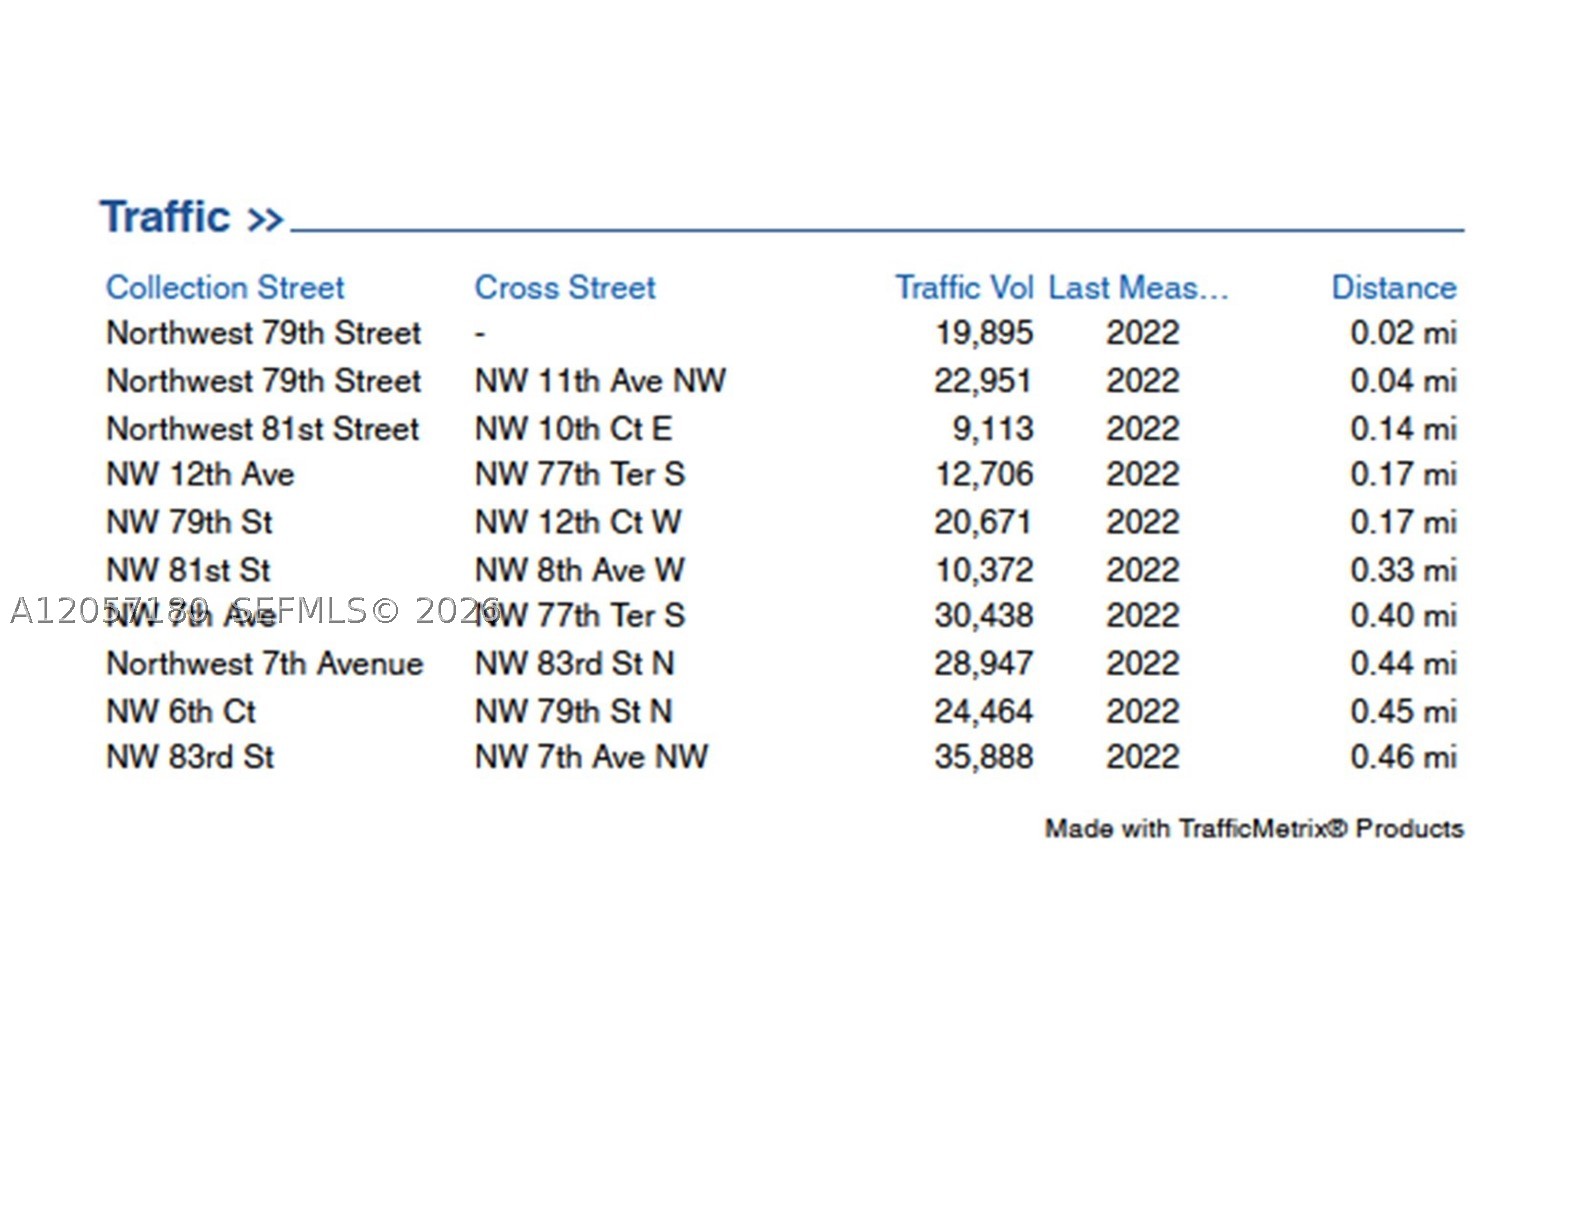Viewport: 1576px width, 1217px height.
Task: Select the Northwest 7th Avenue row
Action: tap(781, 663)
